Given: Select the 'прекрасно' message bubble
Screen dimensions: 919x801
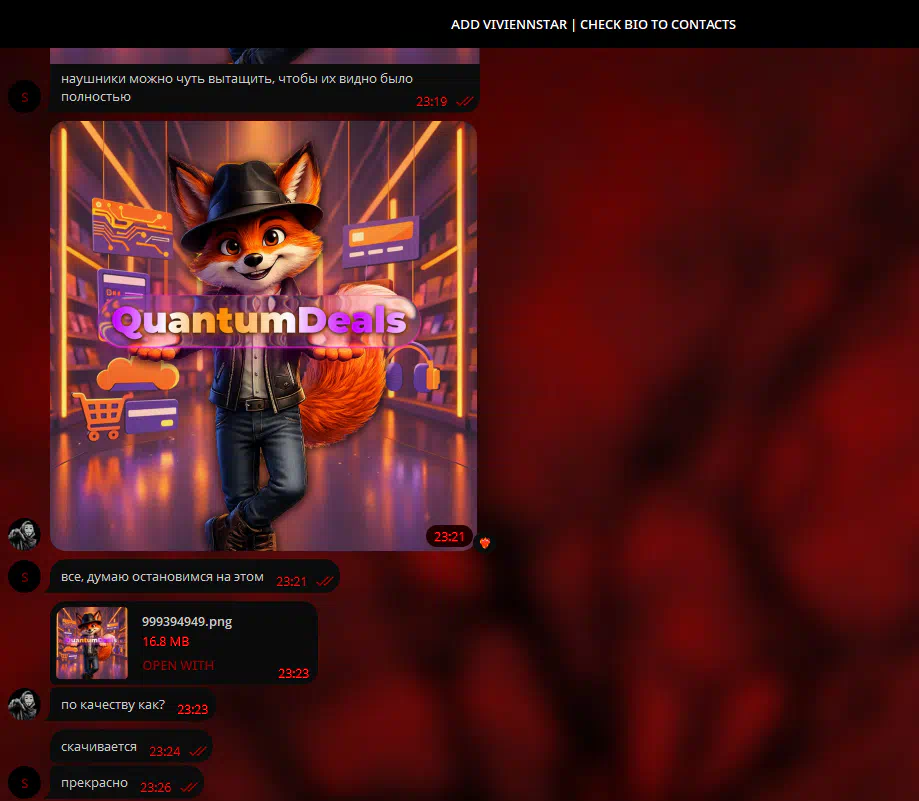Looking at the screenshot, I should click(x=94, y=783).
